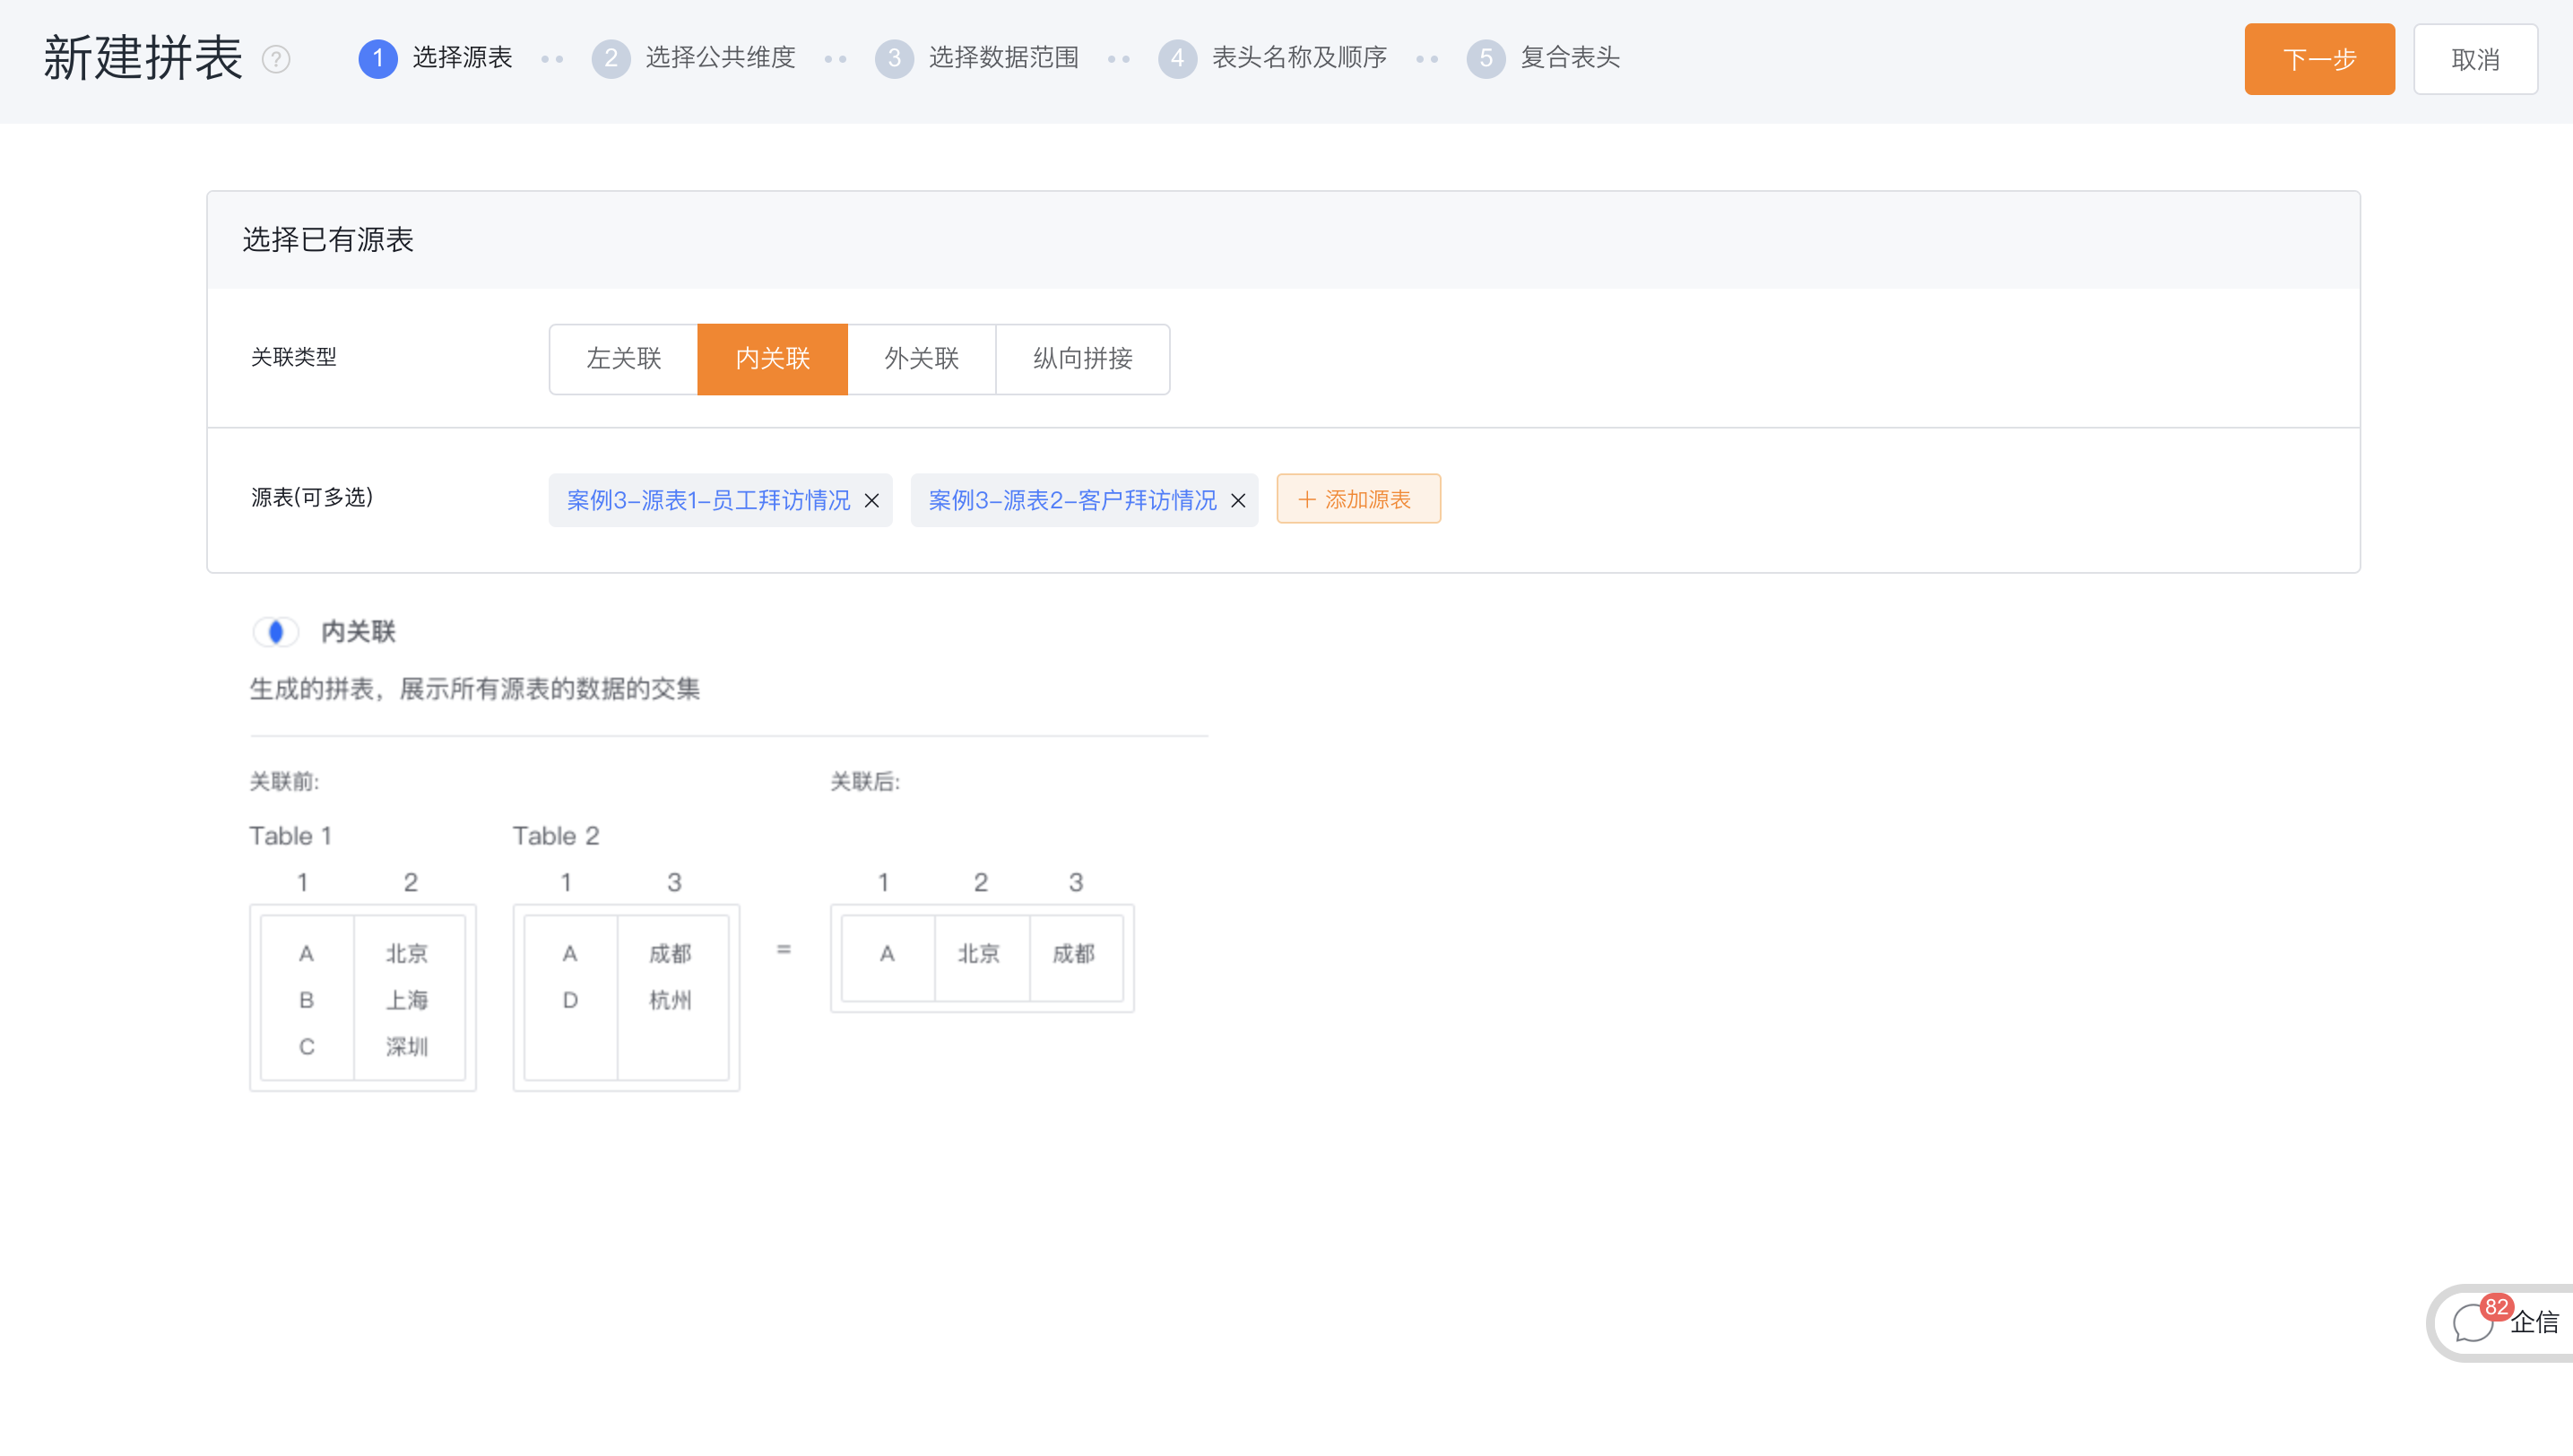
Task: Select 内关联 join type
Action: 772,359
